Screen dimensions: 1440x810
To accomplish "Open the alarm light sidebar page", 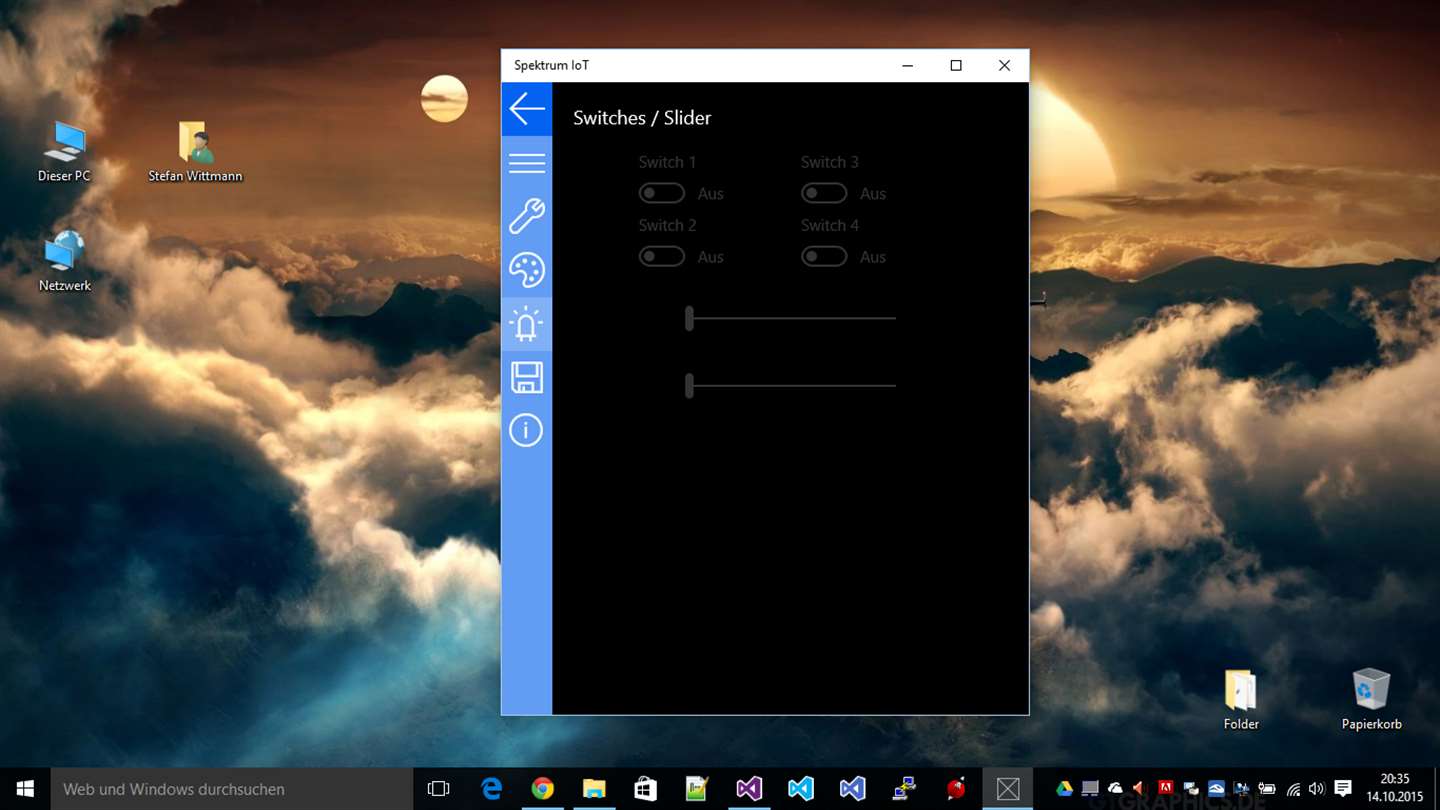I will point(526,324).
